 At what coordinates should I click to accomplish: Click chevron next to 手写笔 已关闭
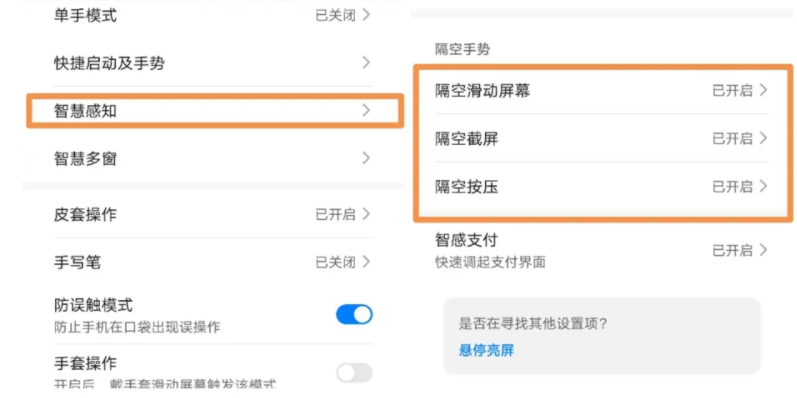[x=366, y=262]
